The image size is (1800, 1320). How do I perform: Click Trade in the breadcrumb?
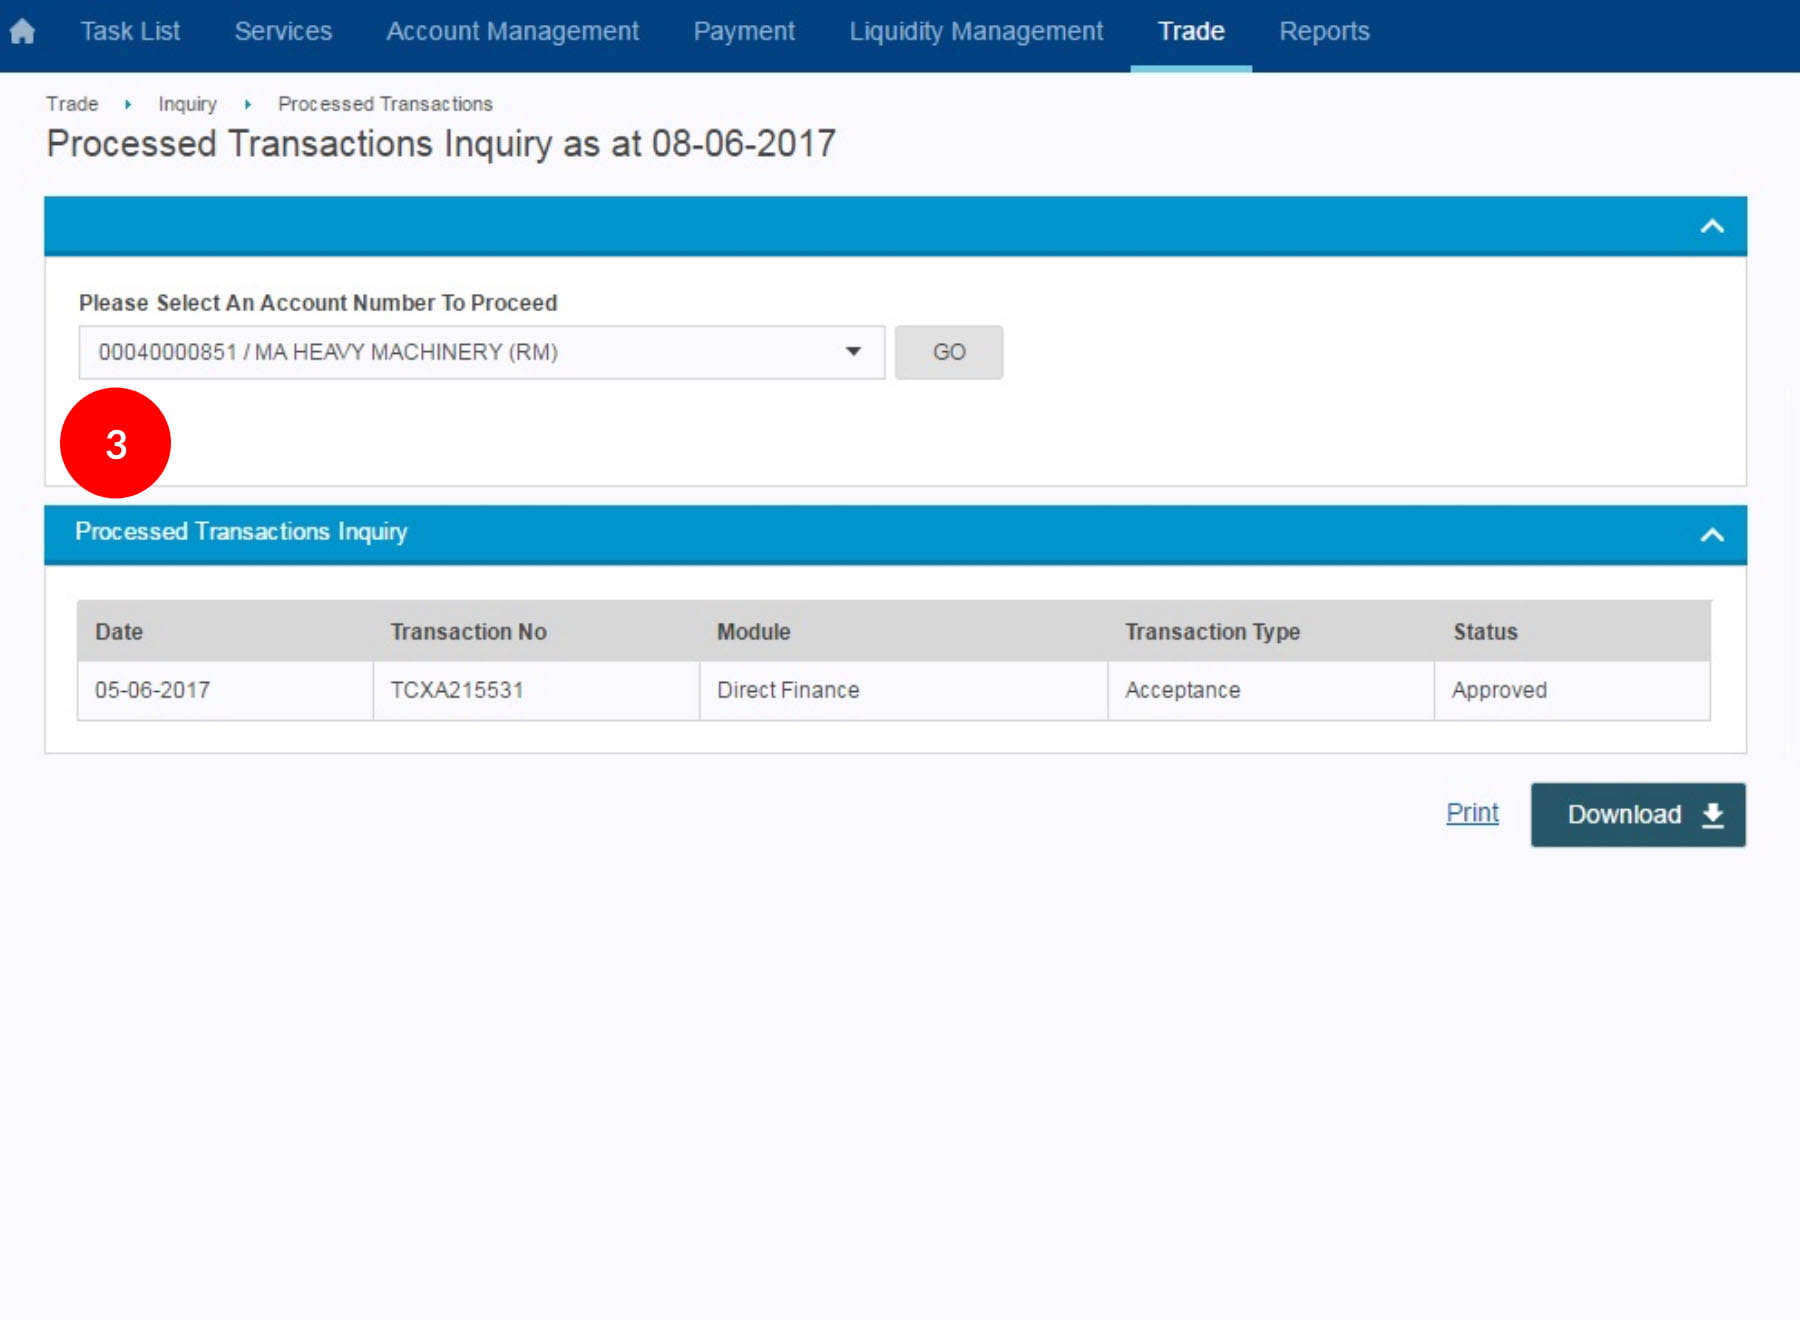pos(72,104)
